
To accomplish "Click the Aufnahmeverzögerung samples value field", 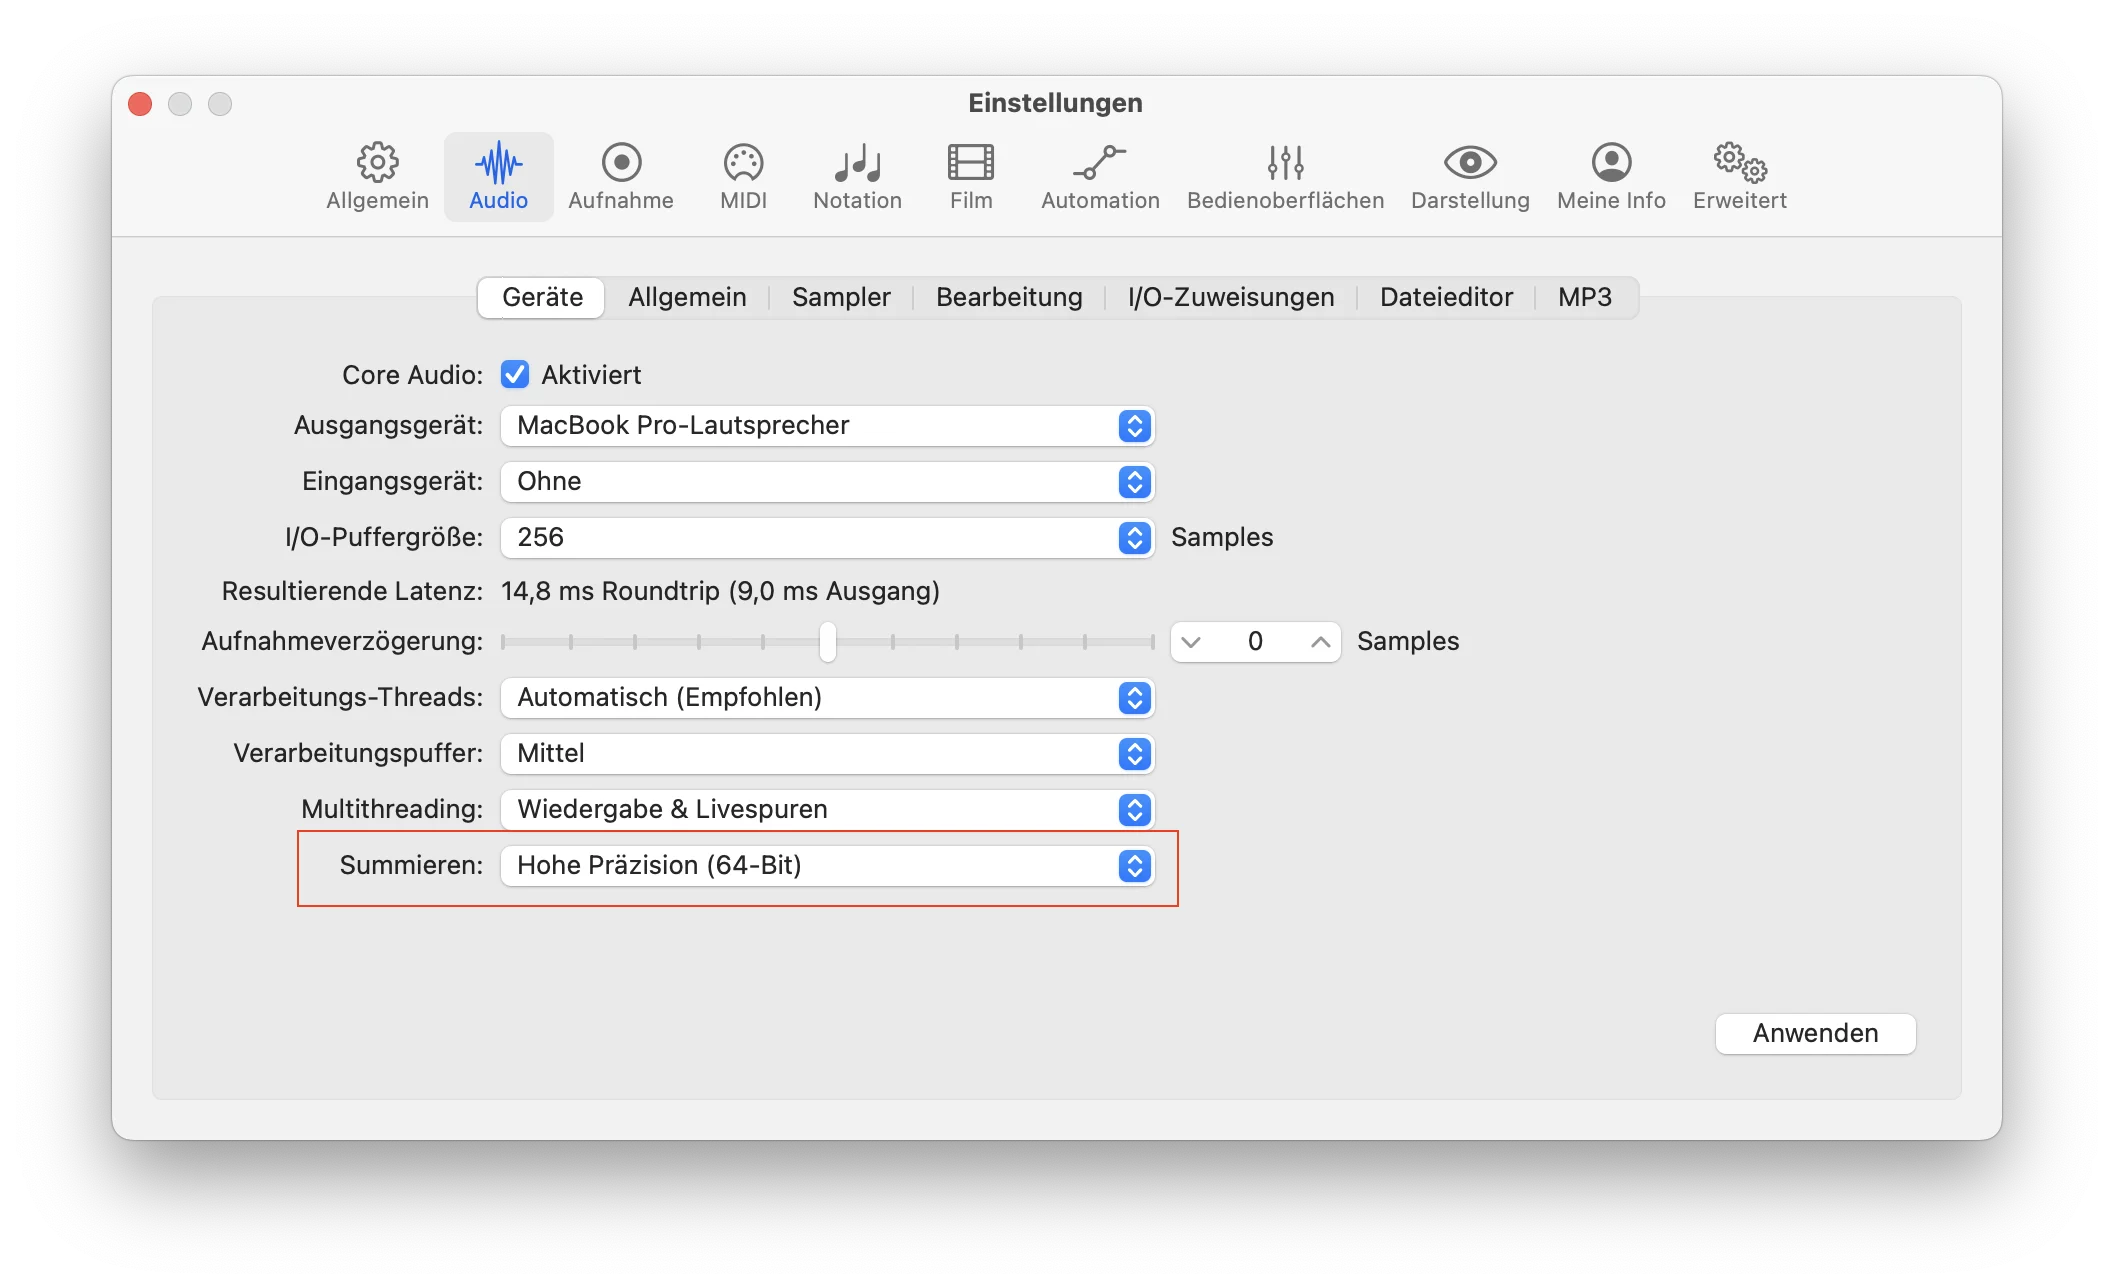I will 1255,642.
